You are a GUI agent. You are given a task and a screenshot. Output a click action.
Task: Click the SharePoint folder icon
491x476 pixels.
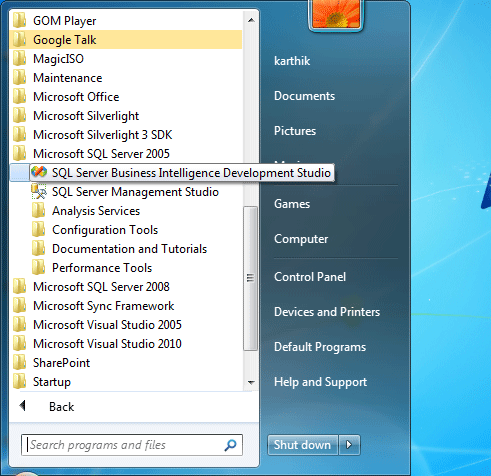pyautogui.click(x=19, y=363)
